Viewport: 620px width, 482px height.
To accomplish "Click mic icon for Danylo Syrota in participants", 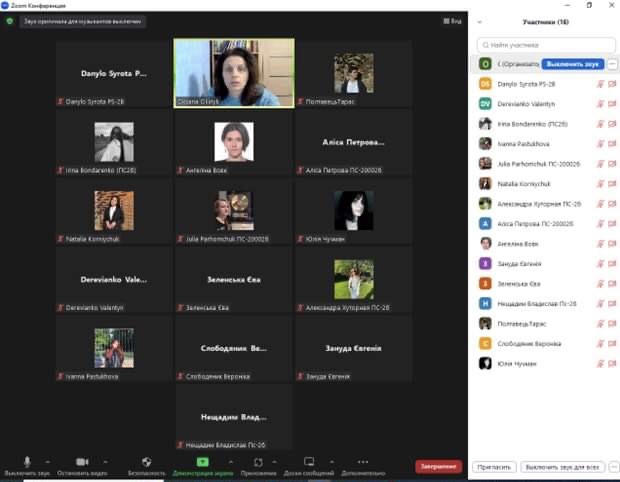I will [x=600, y=84].
